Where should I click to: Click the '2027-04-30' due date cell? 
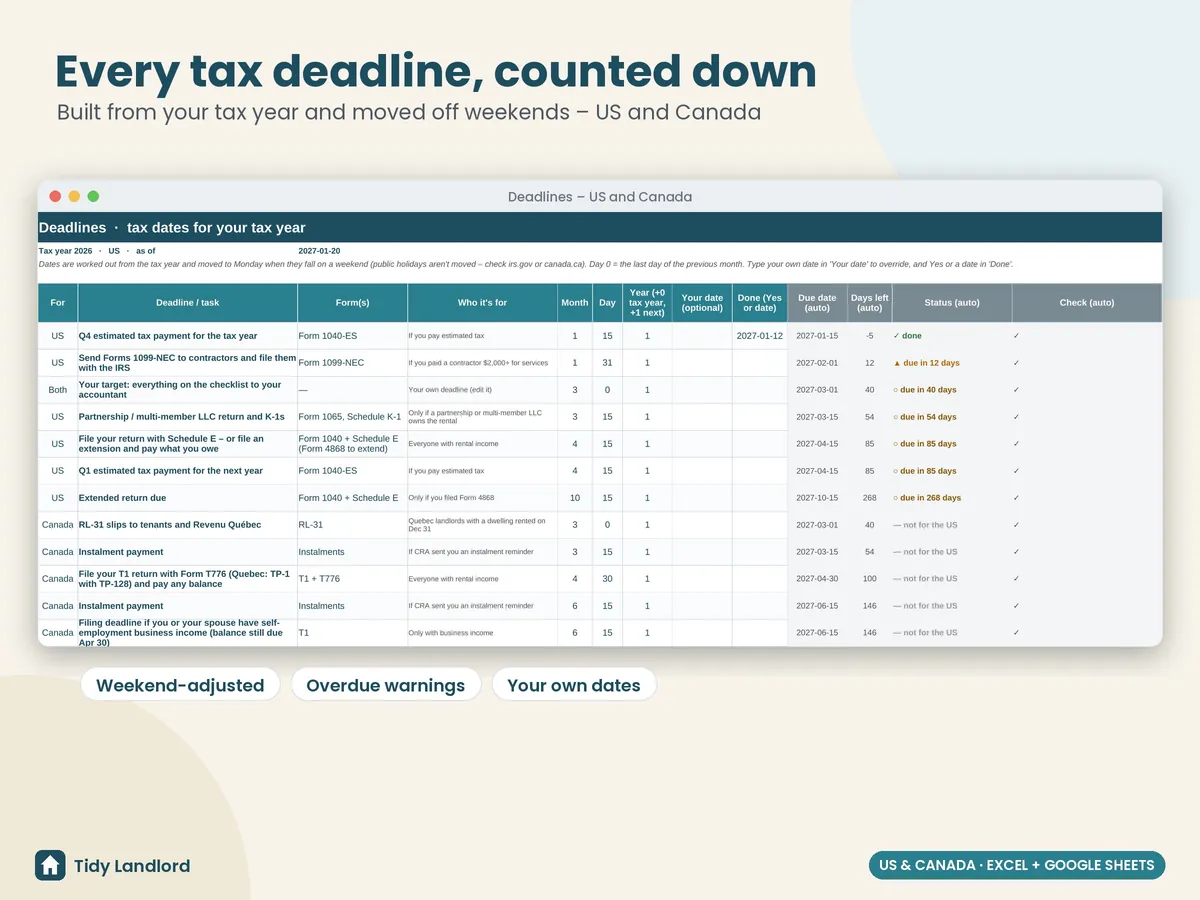tap(817, 579)
